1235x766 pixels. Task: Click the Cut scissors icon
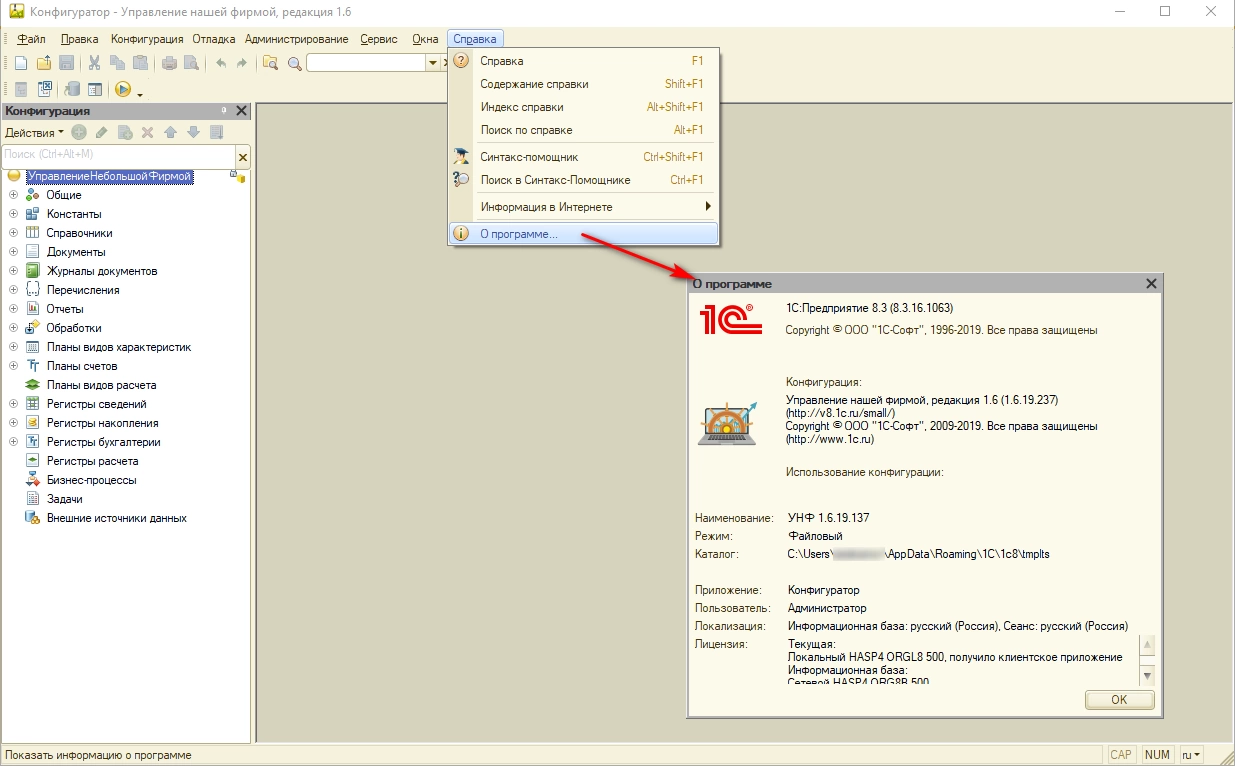pos(95,63)
